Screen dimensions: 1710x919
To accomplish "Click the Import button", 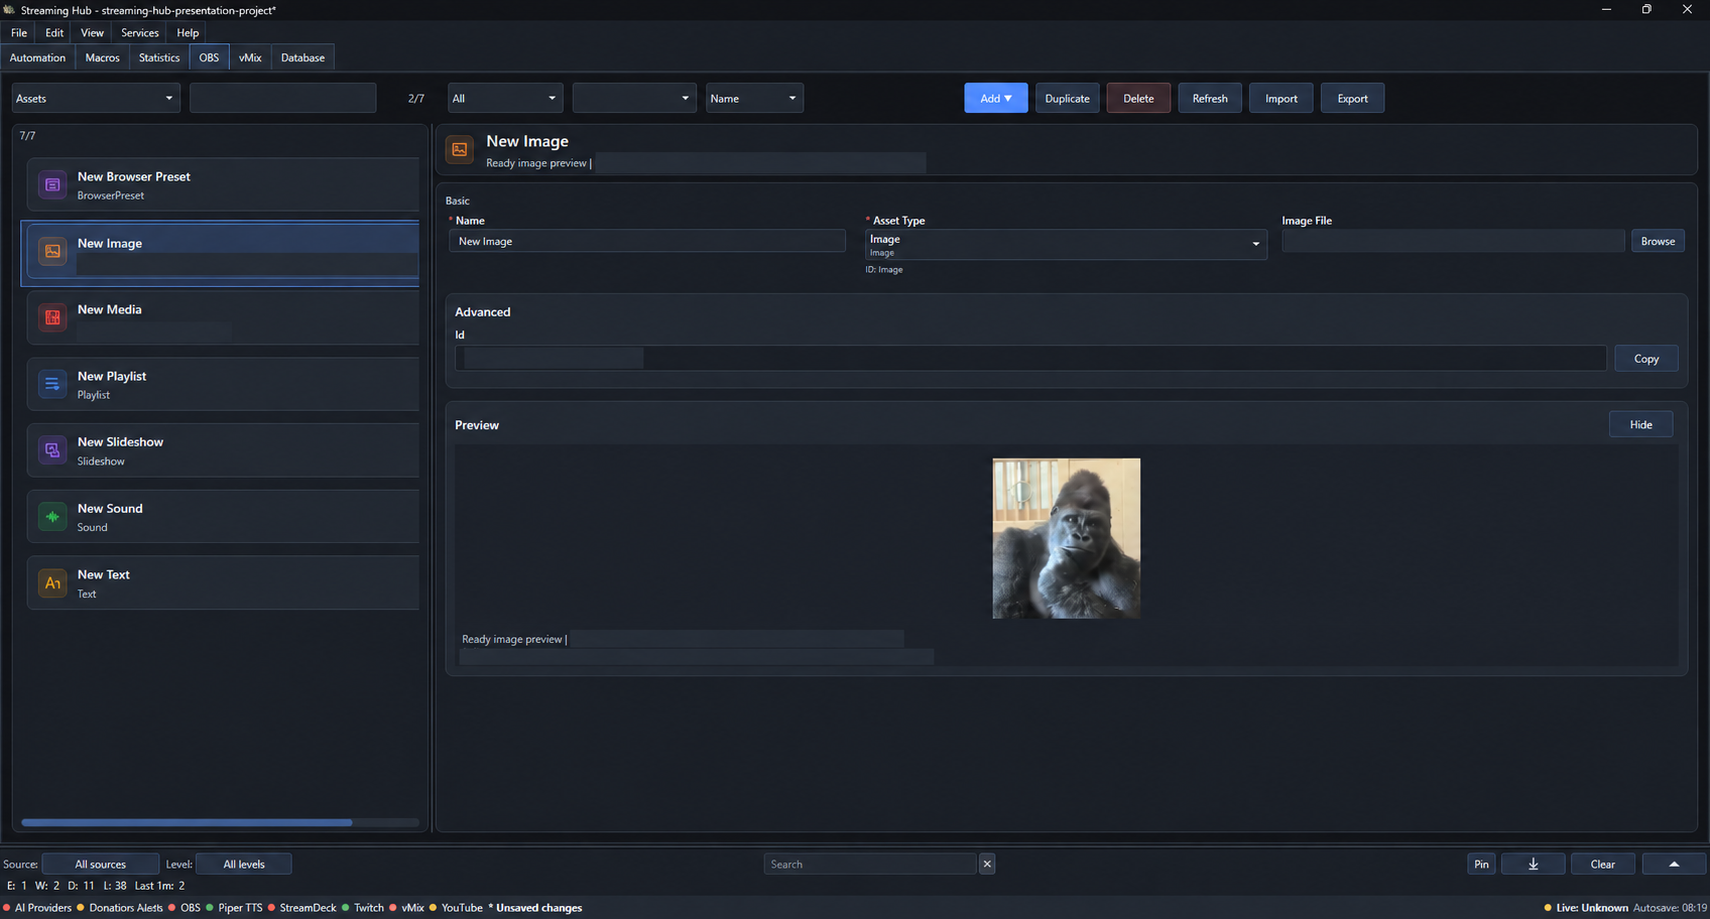I will [x=1281, y=98].
